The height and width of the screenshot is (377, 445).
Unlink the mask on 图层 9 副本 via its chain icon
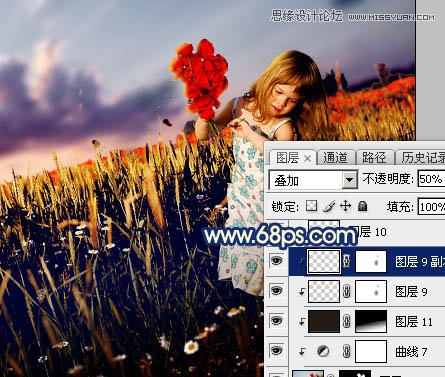click(347, 261)
